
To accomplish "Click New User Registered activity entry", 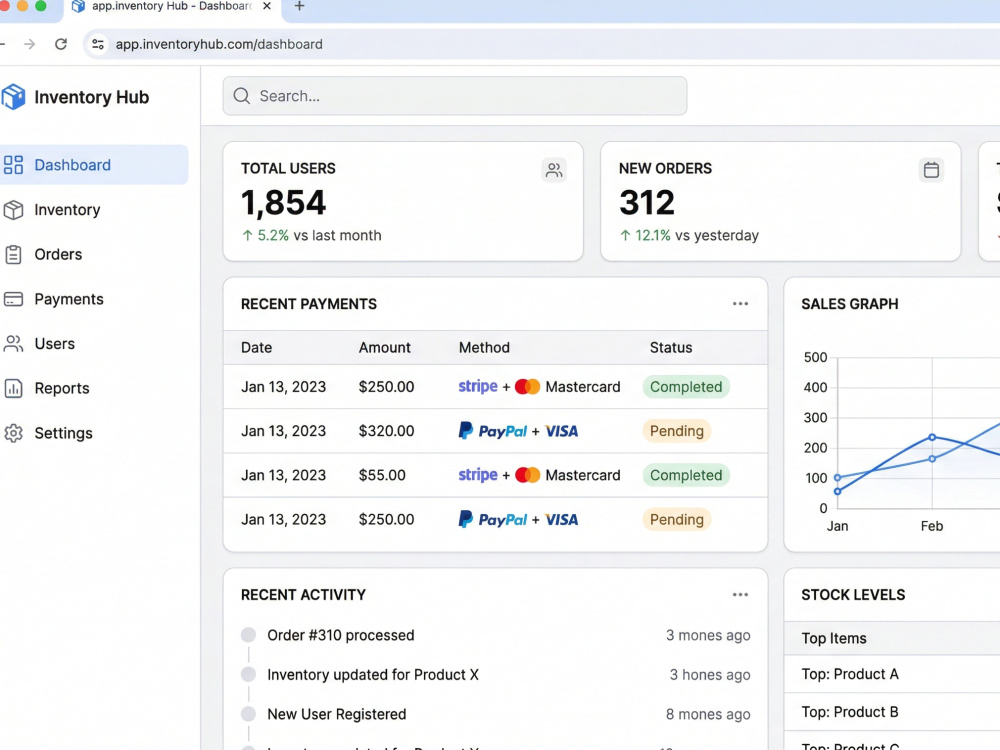I will coord(337,714).
